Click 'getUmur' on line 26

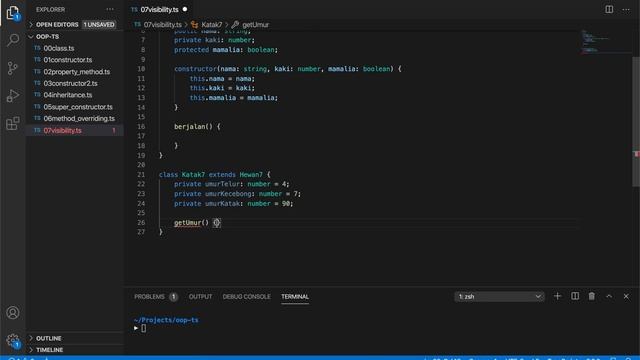[187, 223]
